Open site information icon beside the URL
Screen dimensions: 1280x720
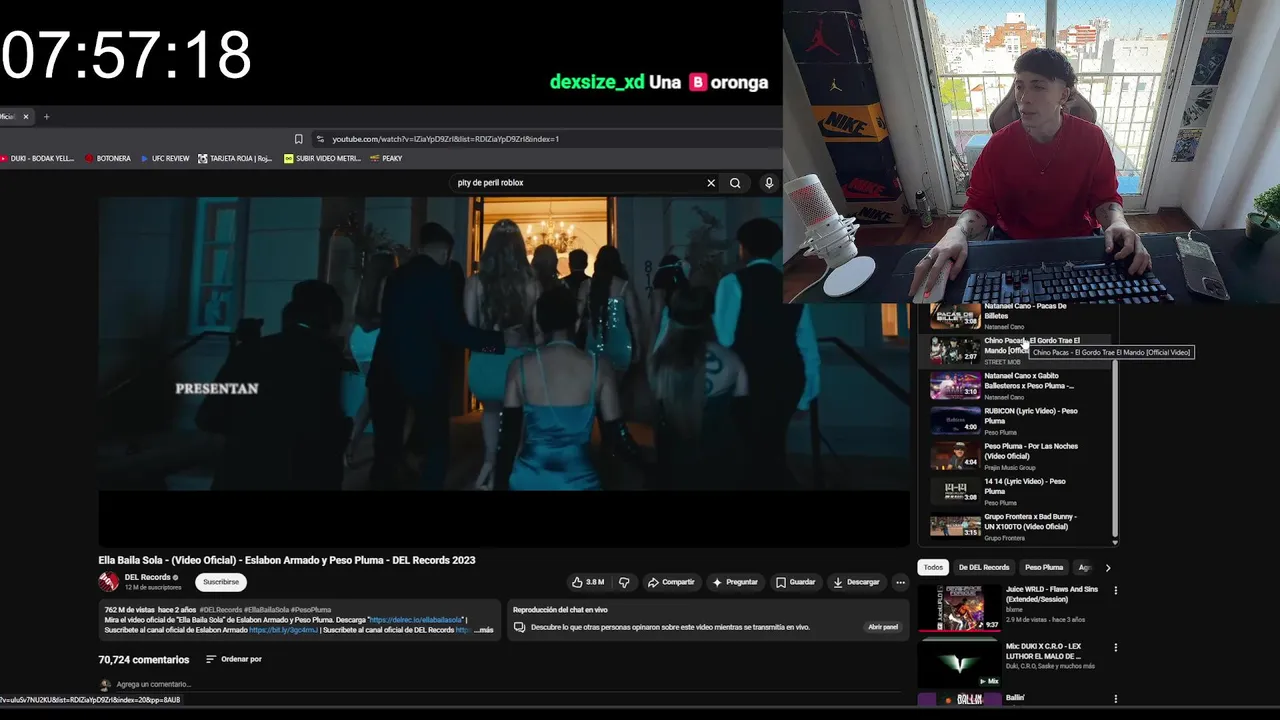pos(320,139)
